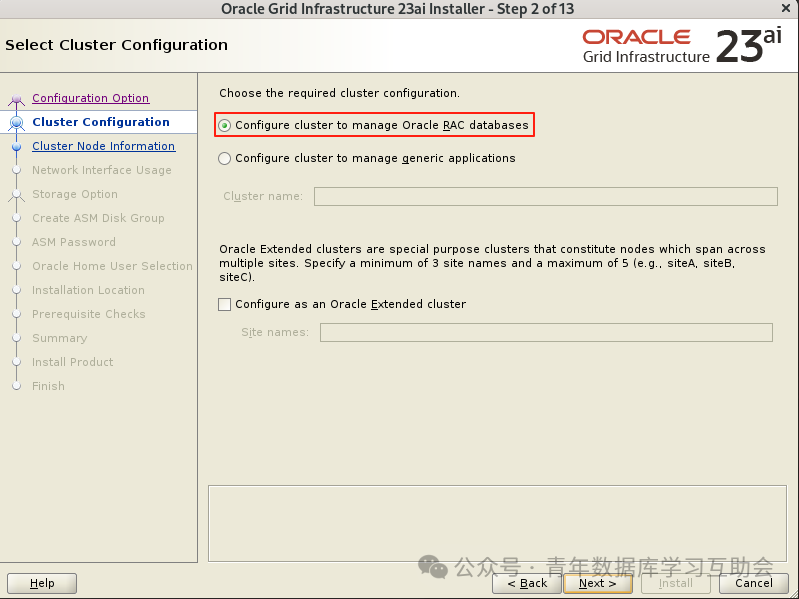Click the Prerequisite Checks step bullet
This screenshot has height=599, width=799.
[x=16, y=314]
